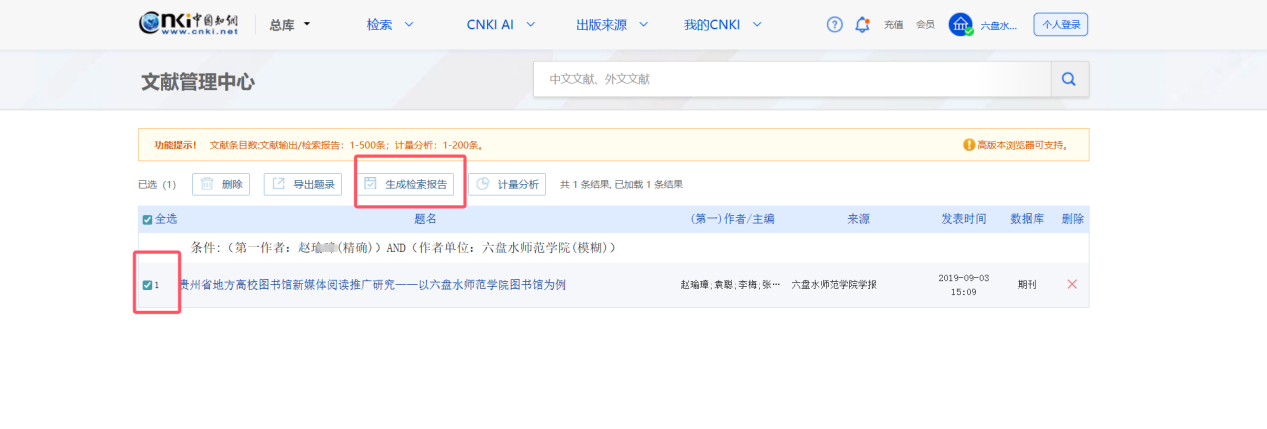This screenshot has height=429, width=1267.
Task: Open the notification bell icon
Action: click(862, 25)
